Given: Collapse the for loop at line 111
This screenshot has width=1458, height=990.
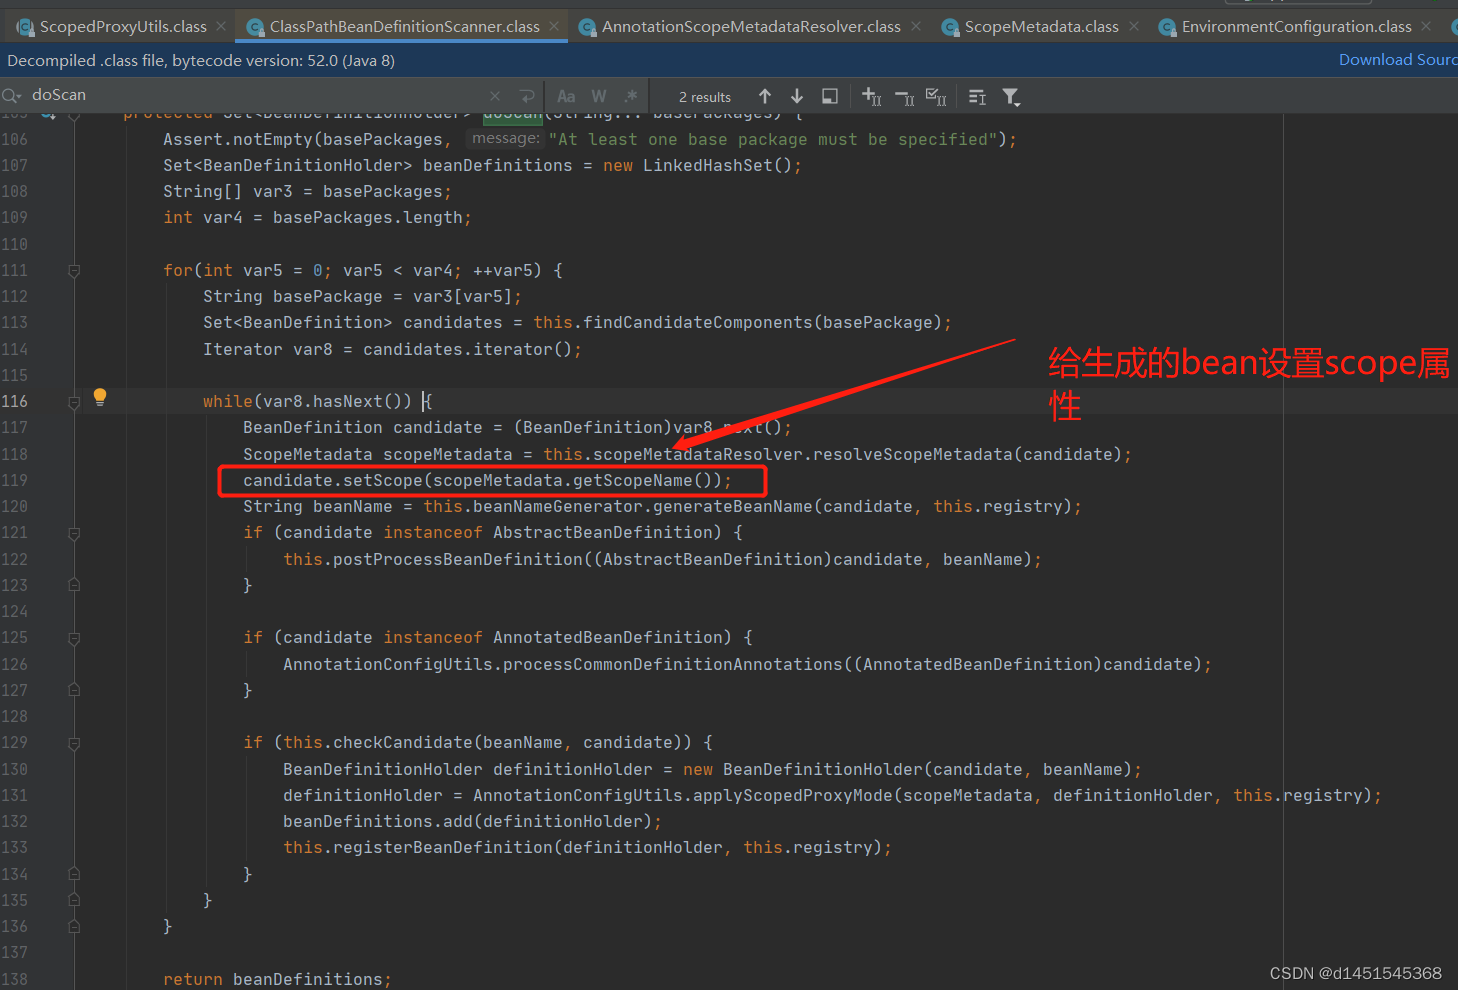Looking at the screenshot, I should click(74, 271).
